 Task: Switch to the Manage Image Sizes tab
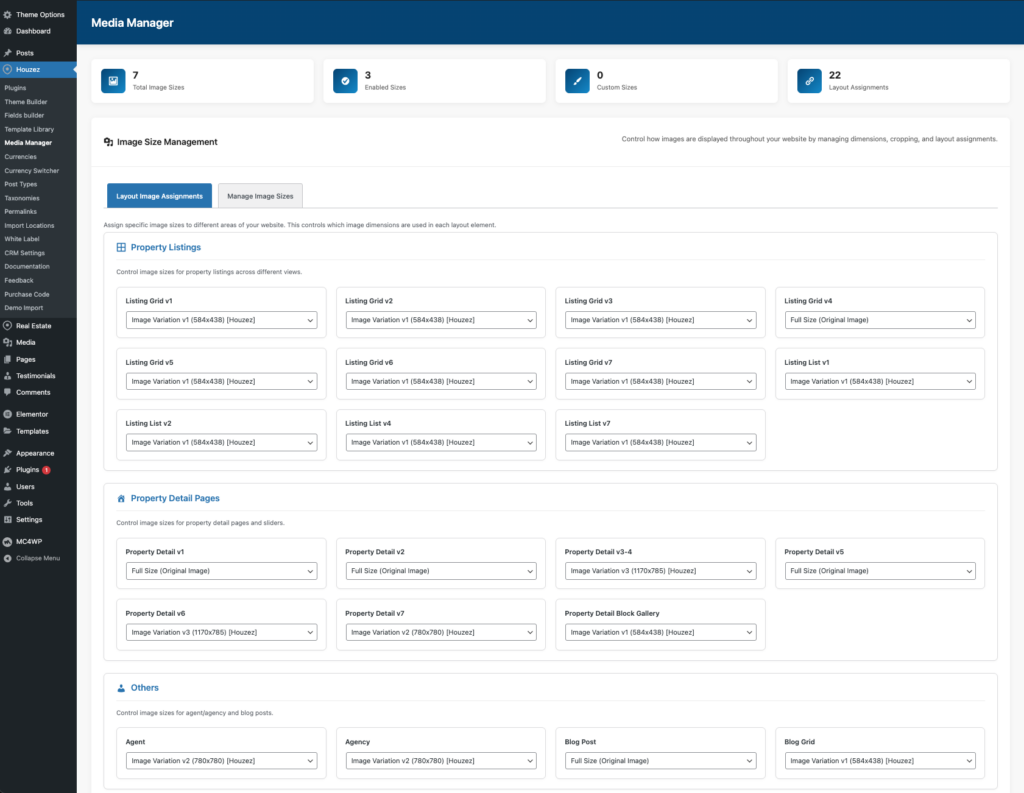[260, 196]
